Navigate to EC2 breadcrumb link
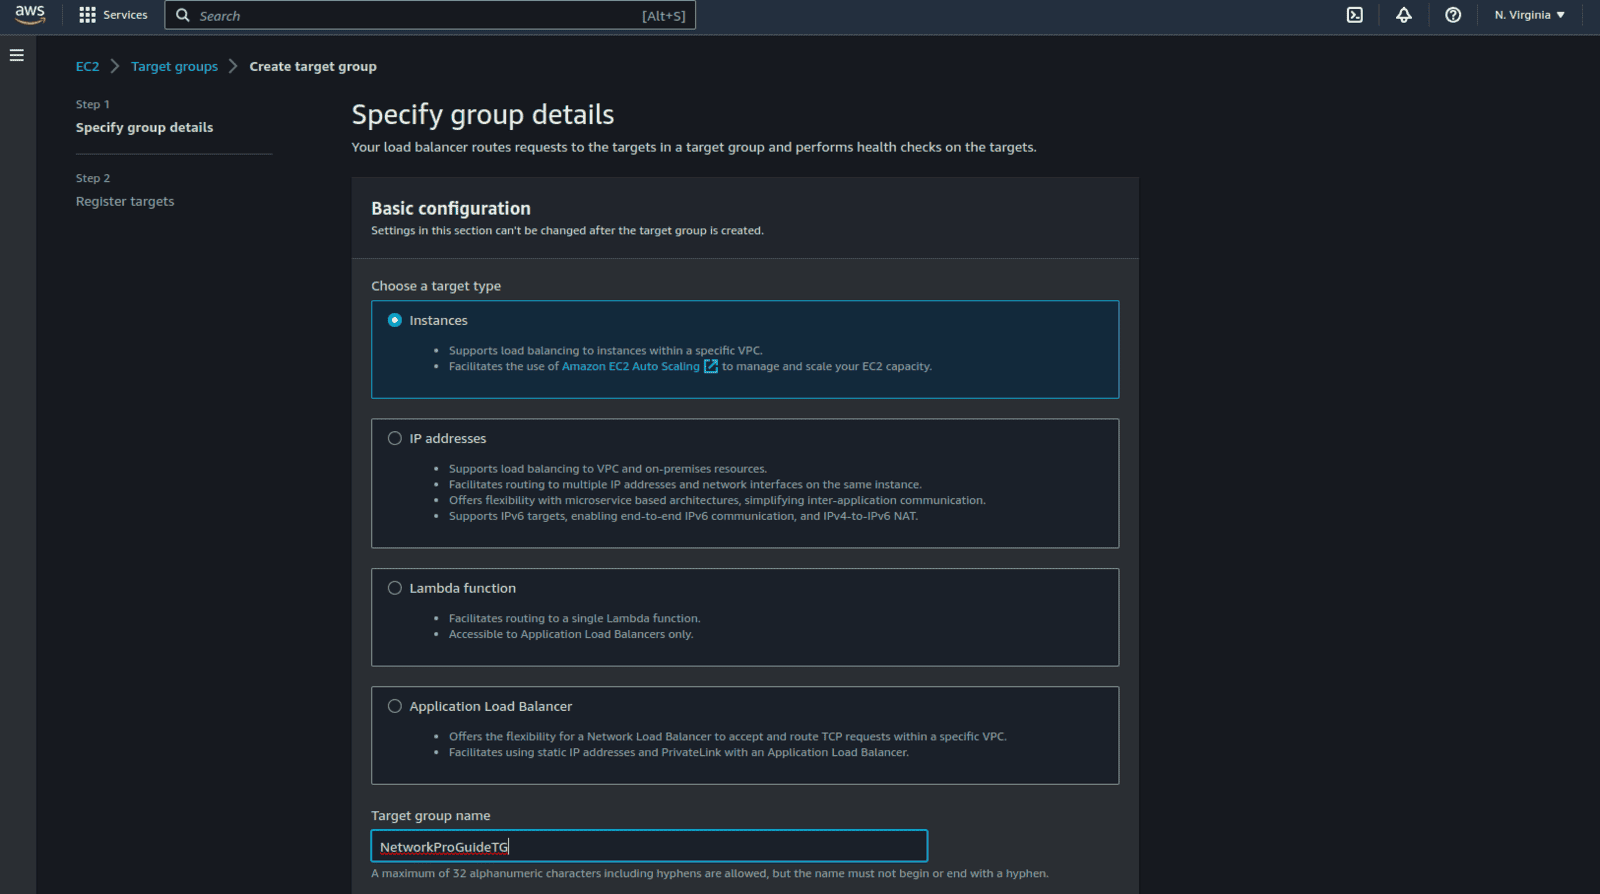This screenshot has width=1600, height=894. pyautogui.click(x=87, y=66)
